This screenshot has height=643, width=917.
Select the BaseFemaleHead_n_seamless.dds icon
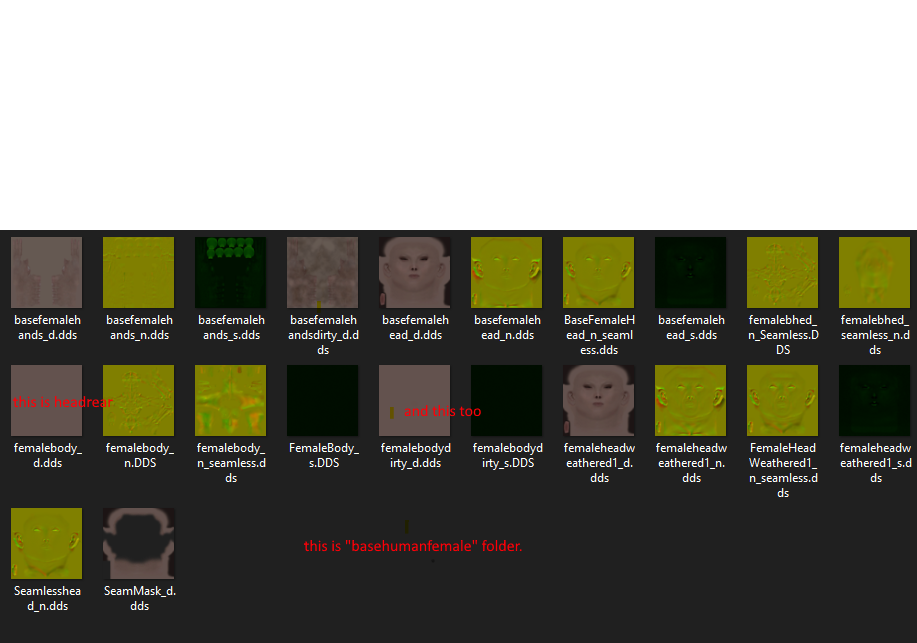pos(598,273)
